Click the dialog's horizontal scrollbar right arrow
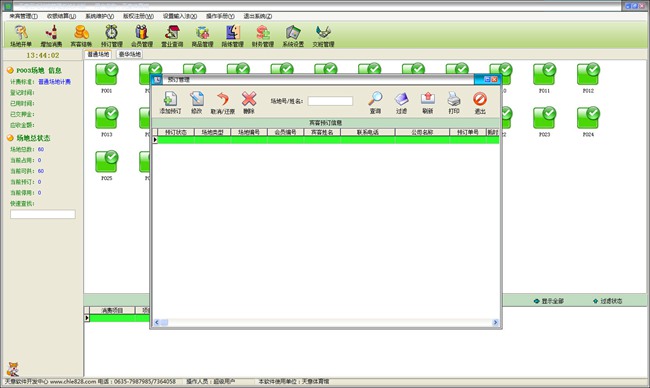Image resolution: width=650 pixels, height=388 pixels. (495, 322)
